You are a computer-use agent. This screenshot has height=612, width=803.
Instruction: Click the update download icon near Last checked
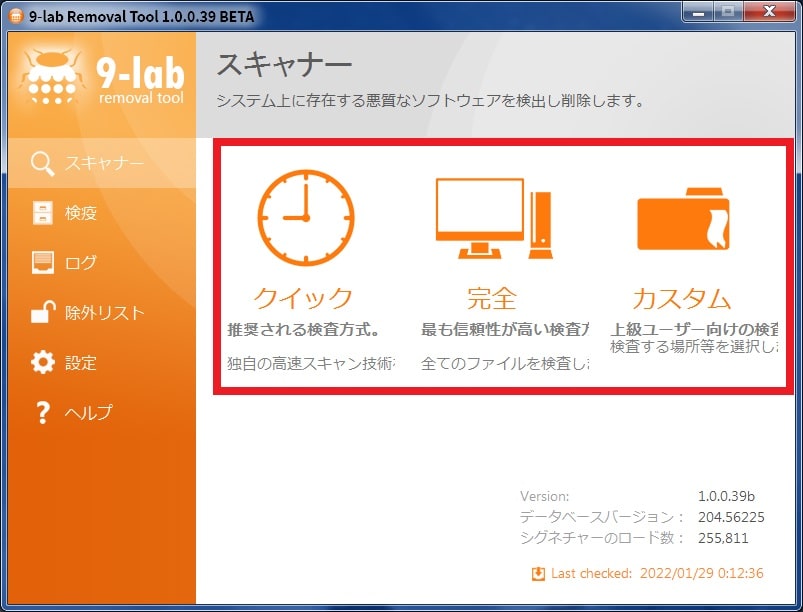538,574
